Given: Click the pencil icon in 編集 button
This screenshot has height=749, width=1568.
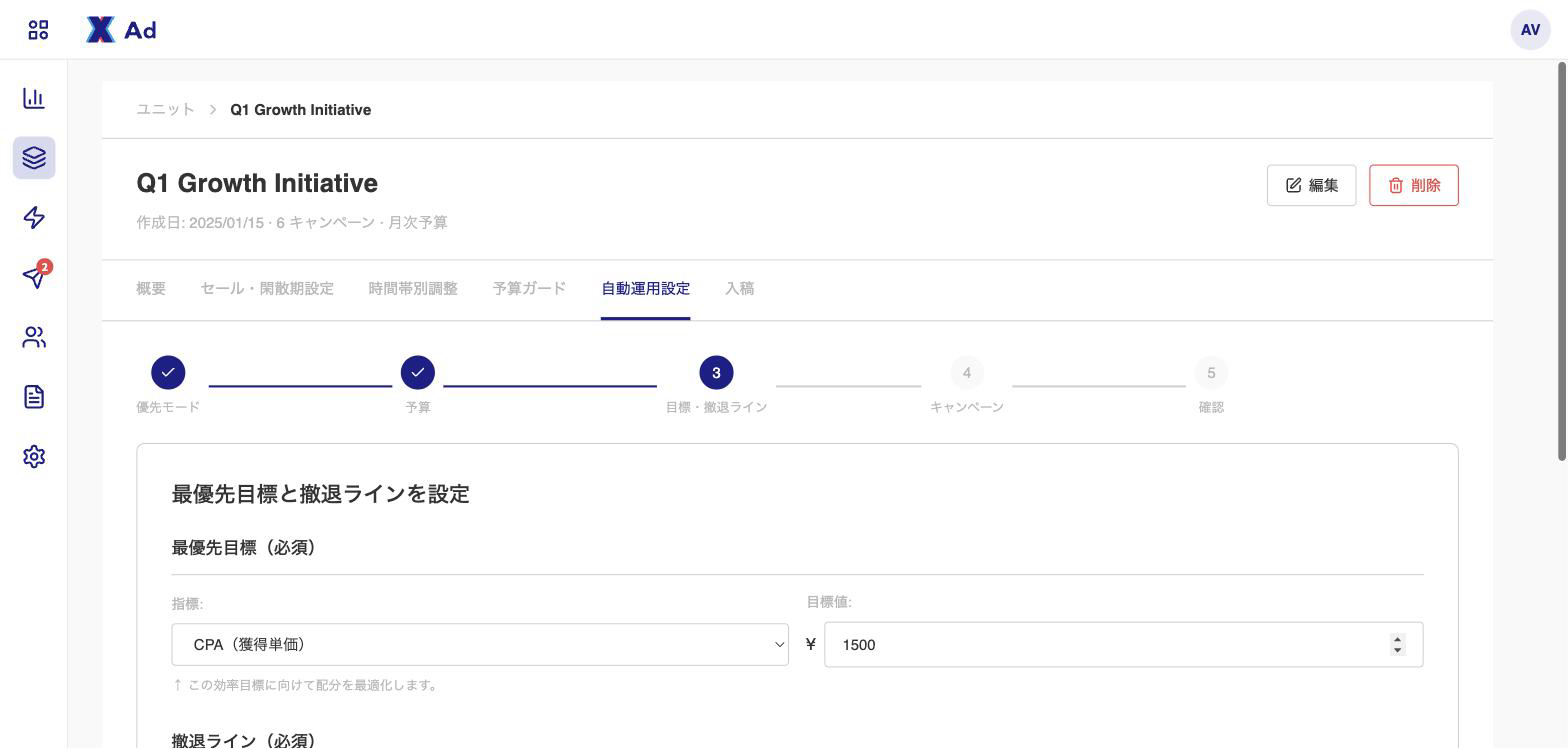Looking at the screenshot, I should 1293,185.
